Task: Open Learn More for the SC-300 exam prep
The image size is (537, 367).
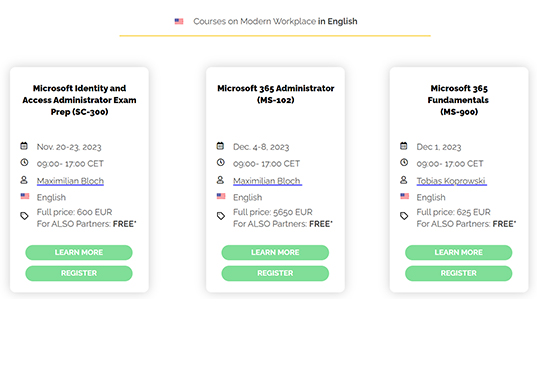Action: pos(79,252)
